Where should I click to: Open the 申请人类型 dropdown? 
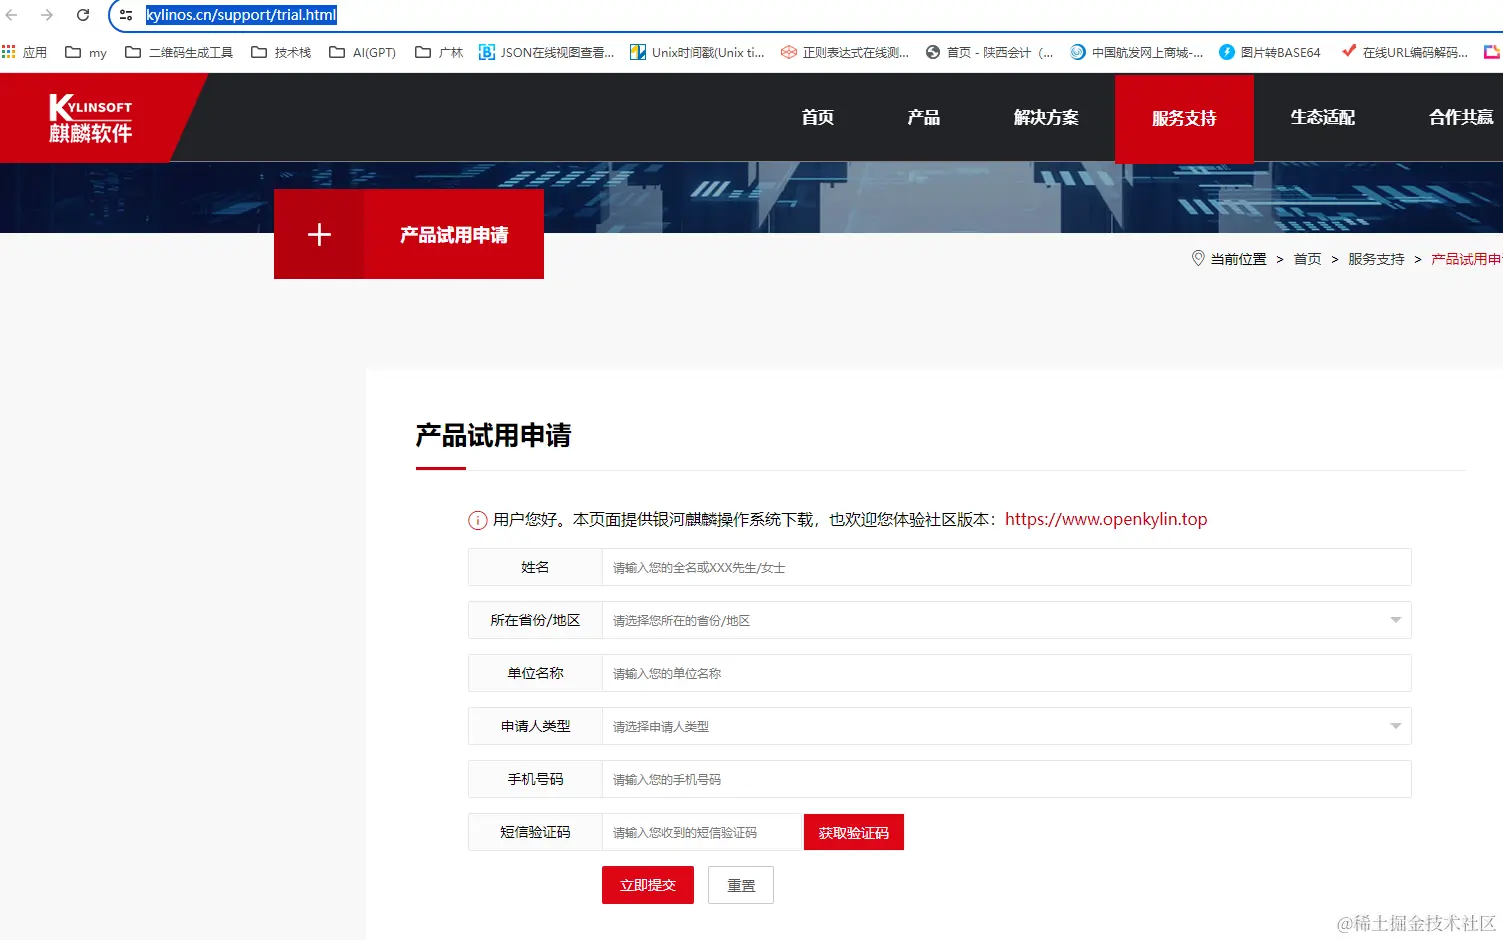[x=1006, y=726]
